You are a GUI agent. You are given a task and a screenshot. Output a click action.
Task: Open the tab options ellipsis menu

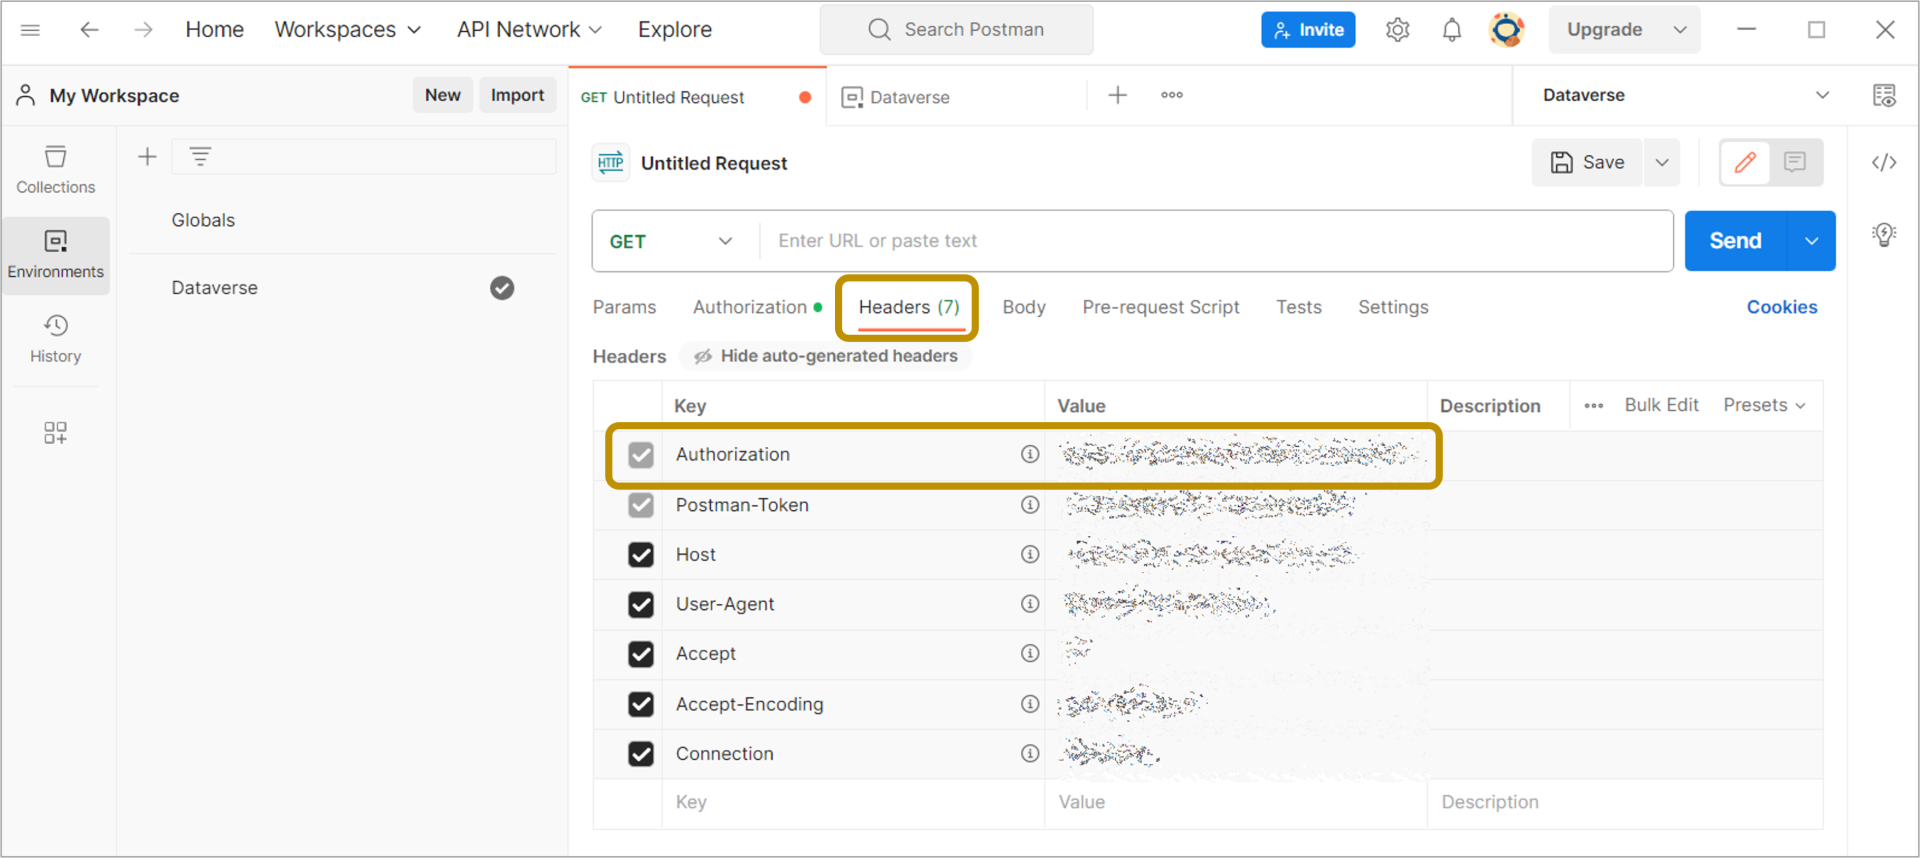pyautogui.click(x=1172, y=95)
